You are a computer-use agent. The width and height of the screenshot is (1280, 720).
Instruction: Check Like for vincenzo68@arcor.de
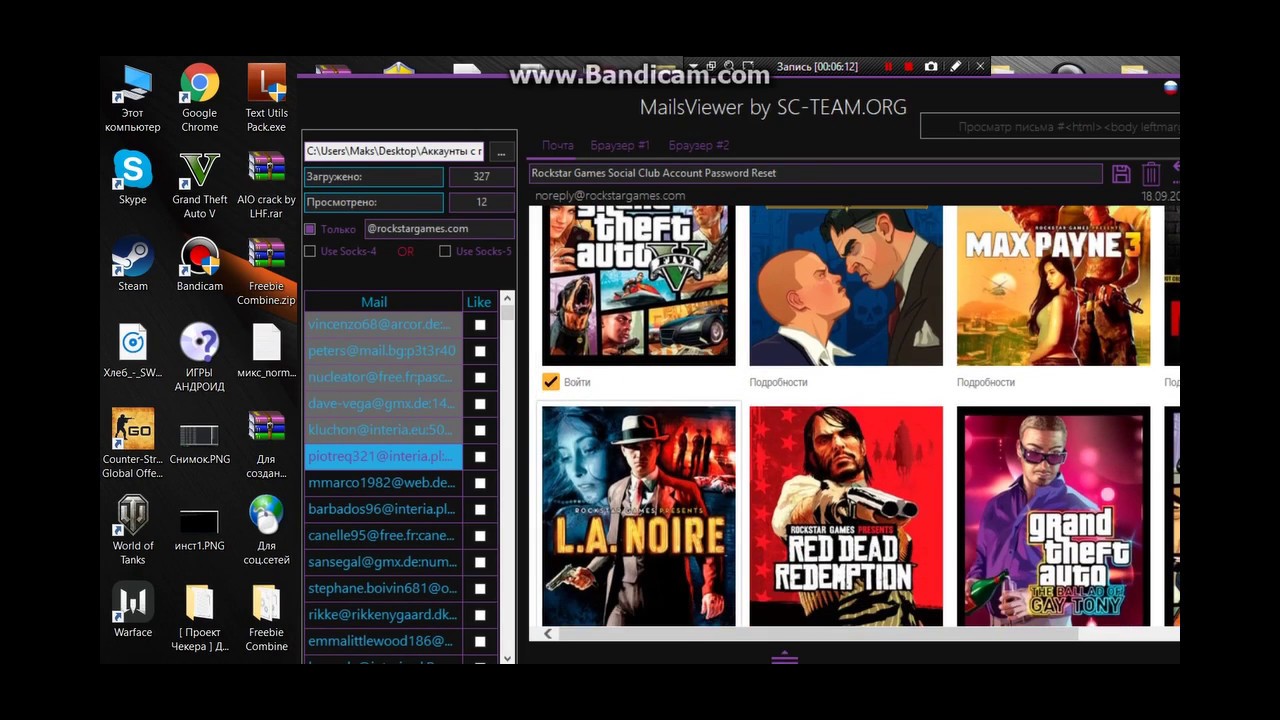point(480,325)
